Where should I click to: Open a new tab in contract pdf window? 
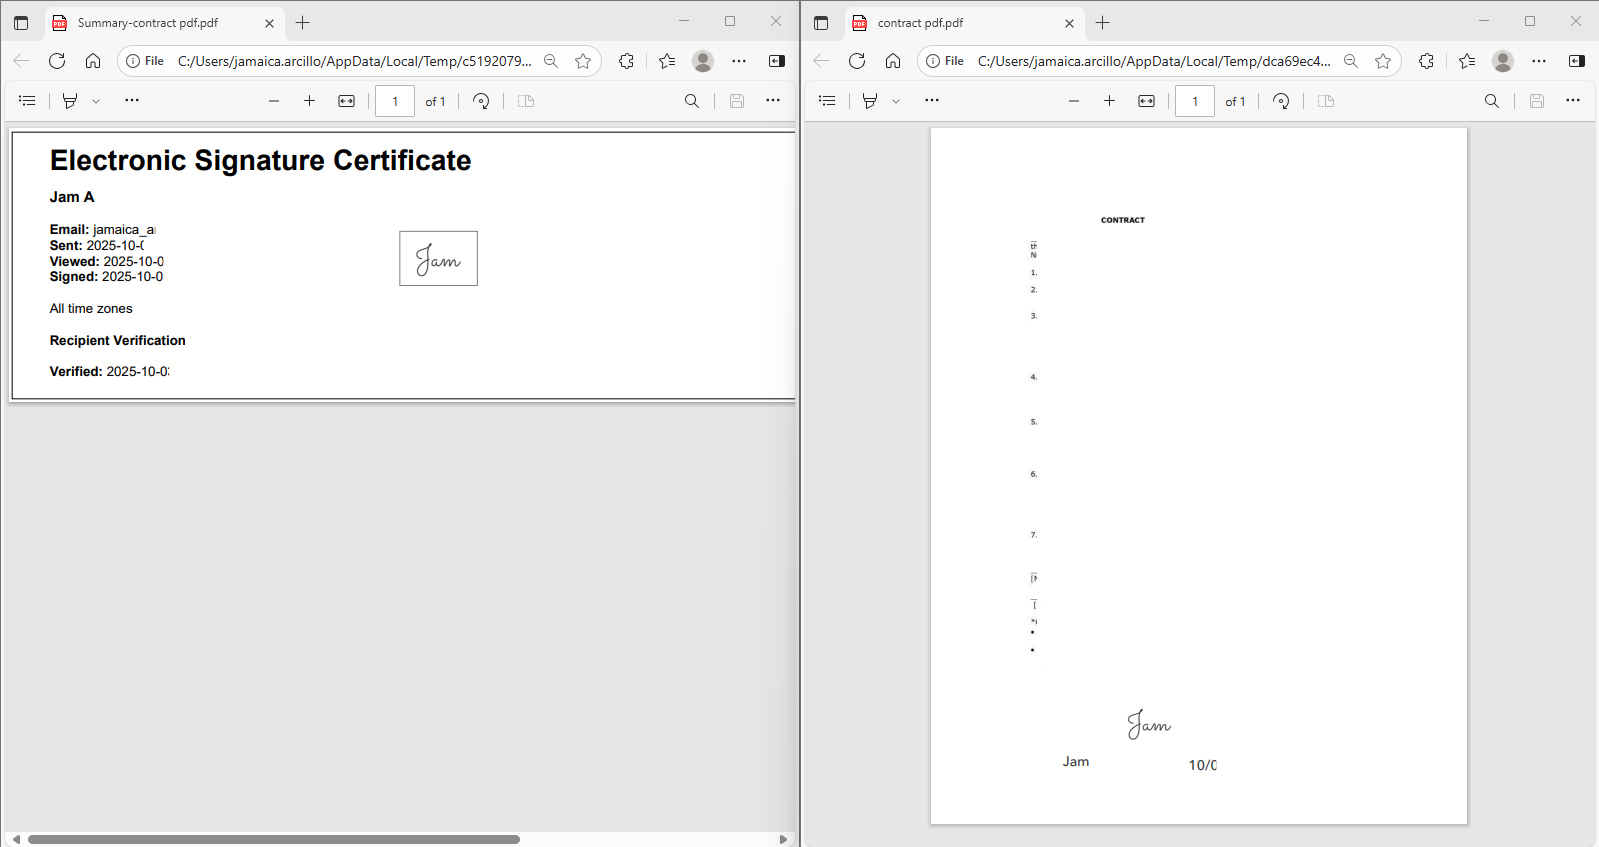pos(1103,23)
